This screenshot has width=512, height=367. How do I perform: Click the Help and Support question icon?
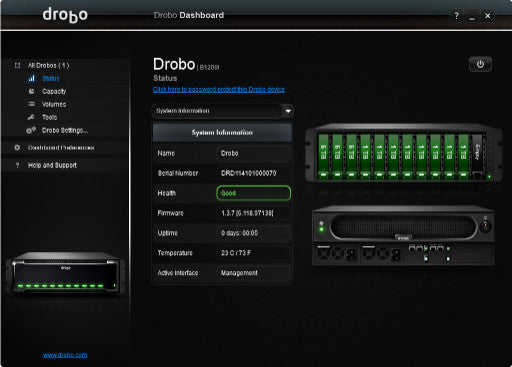click(x=17, y=165)
